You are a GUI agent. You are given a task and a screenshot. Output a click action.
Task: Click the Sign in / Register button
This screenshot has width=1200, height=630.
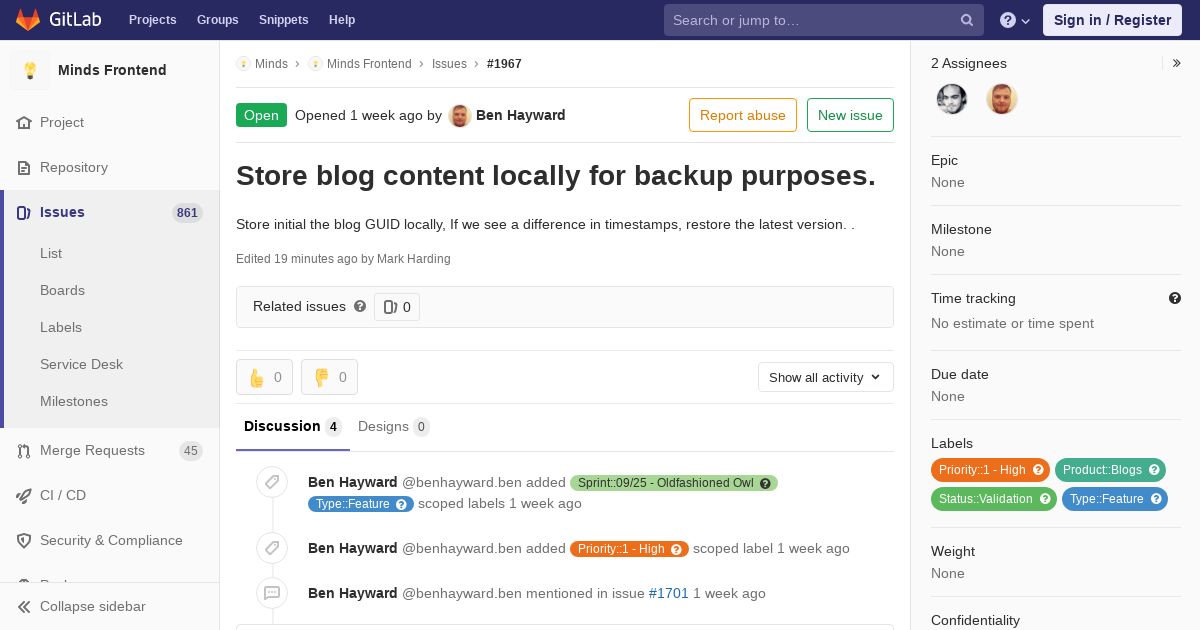(x=1112, y=20)
